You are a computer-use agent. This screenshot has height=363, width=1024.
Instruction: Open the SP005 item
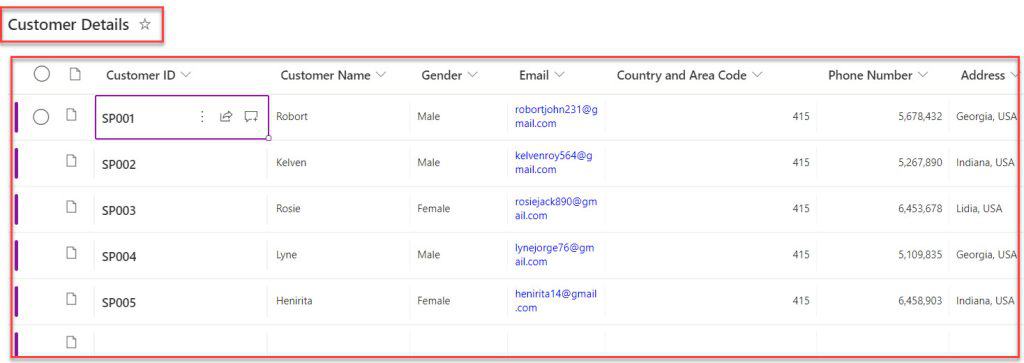119,303
